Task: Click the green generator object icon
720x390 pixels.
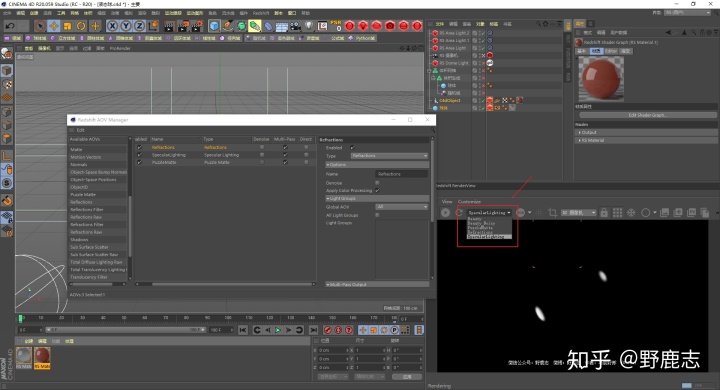Action: pyautogui.click(x=242, y=26)
